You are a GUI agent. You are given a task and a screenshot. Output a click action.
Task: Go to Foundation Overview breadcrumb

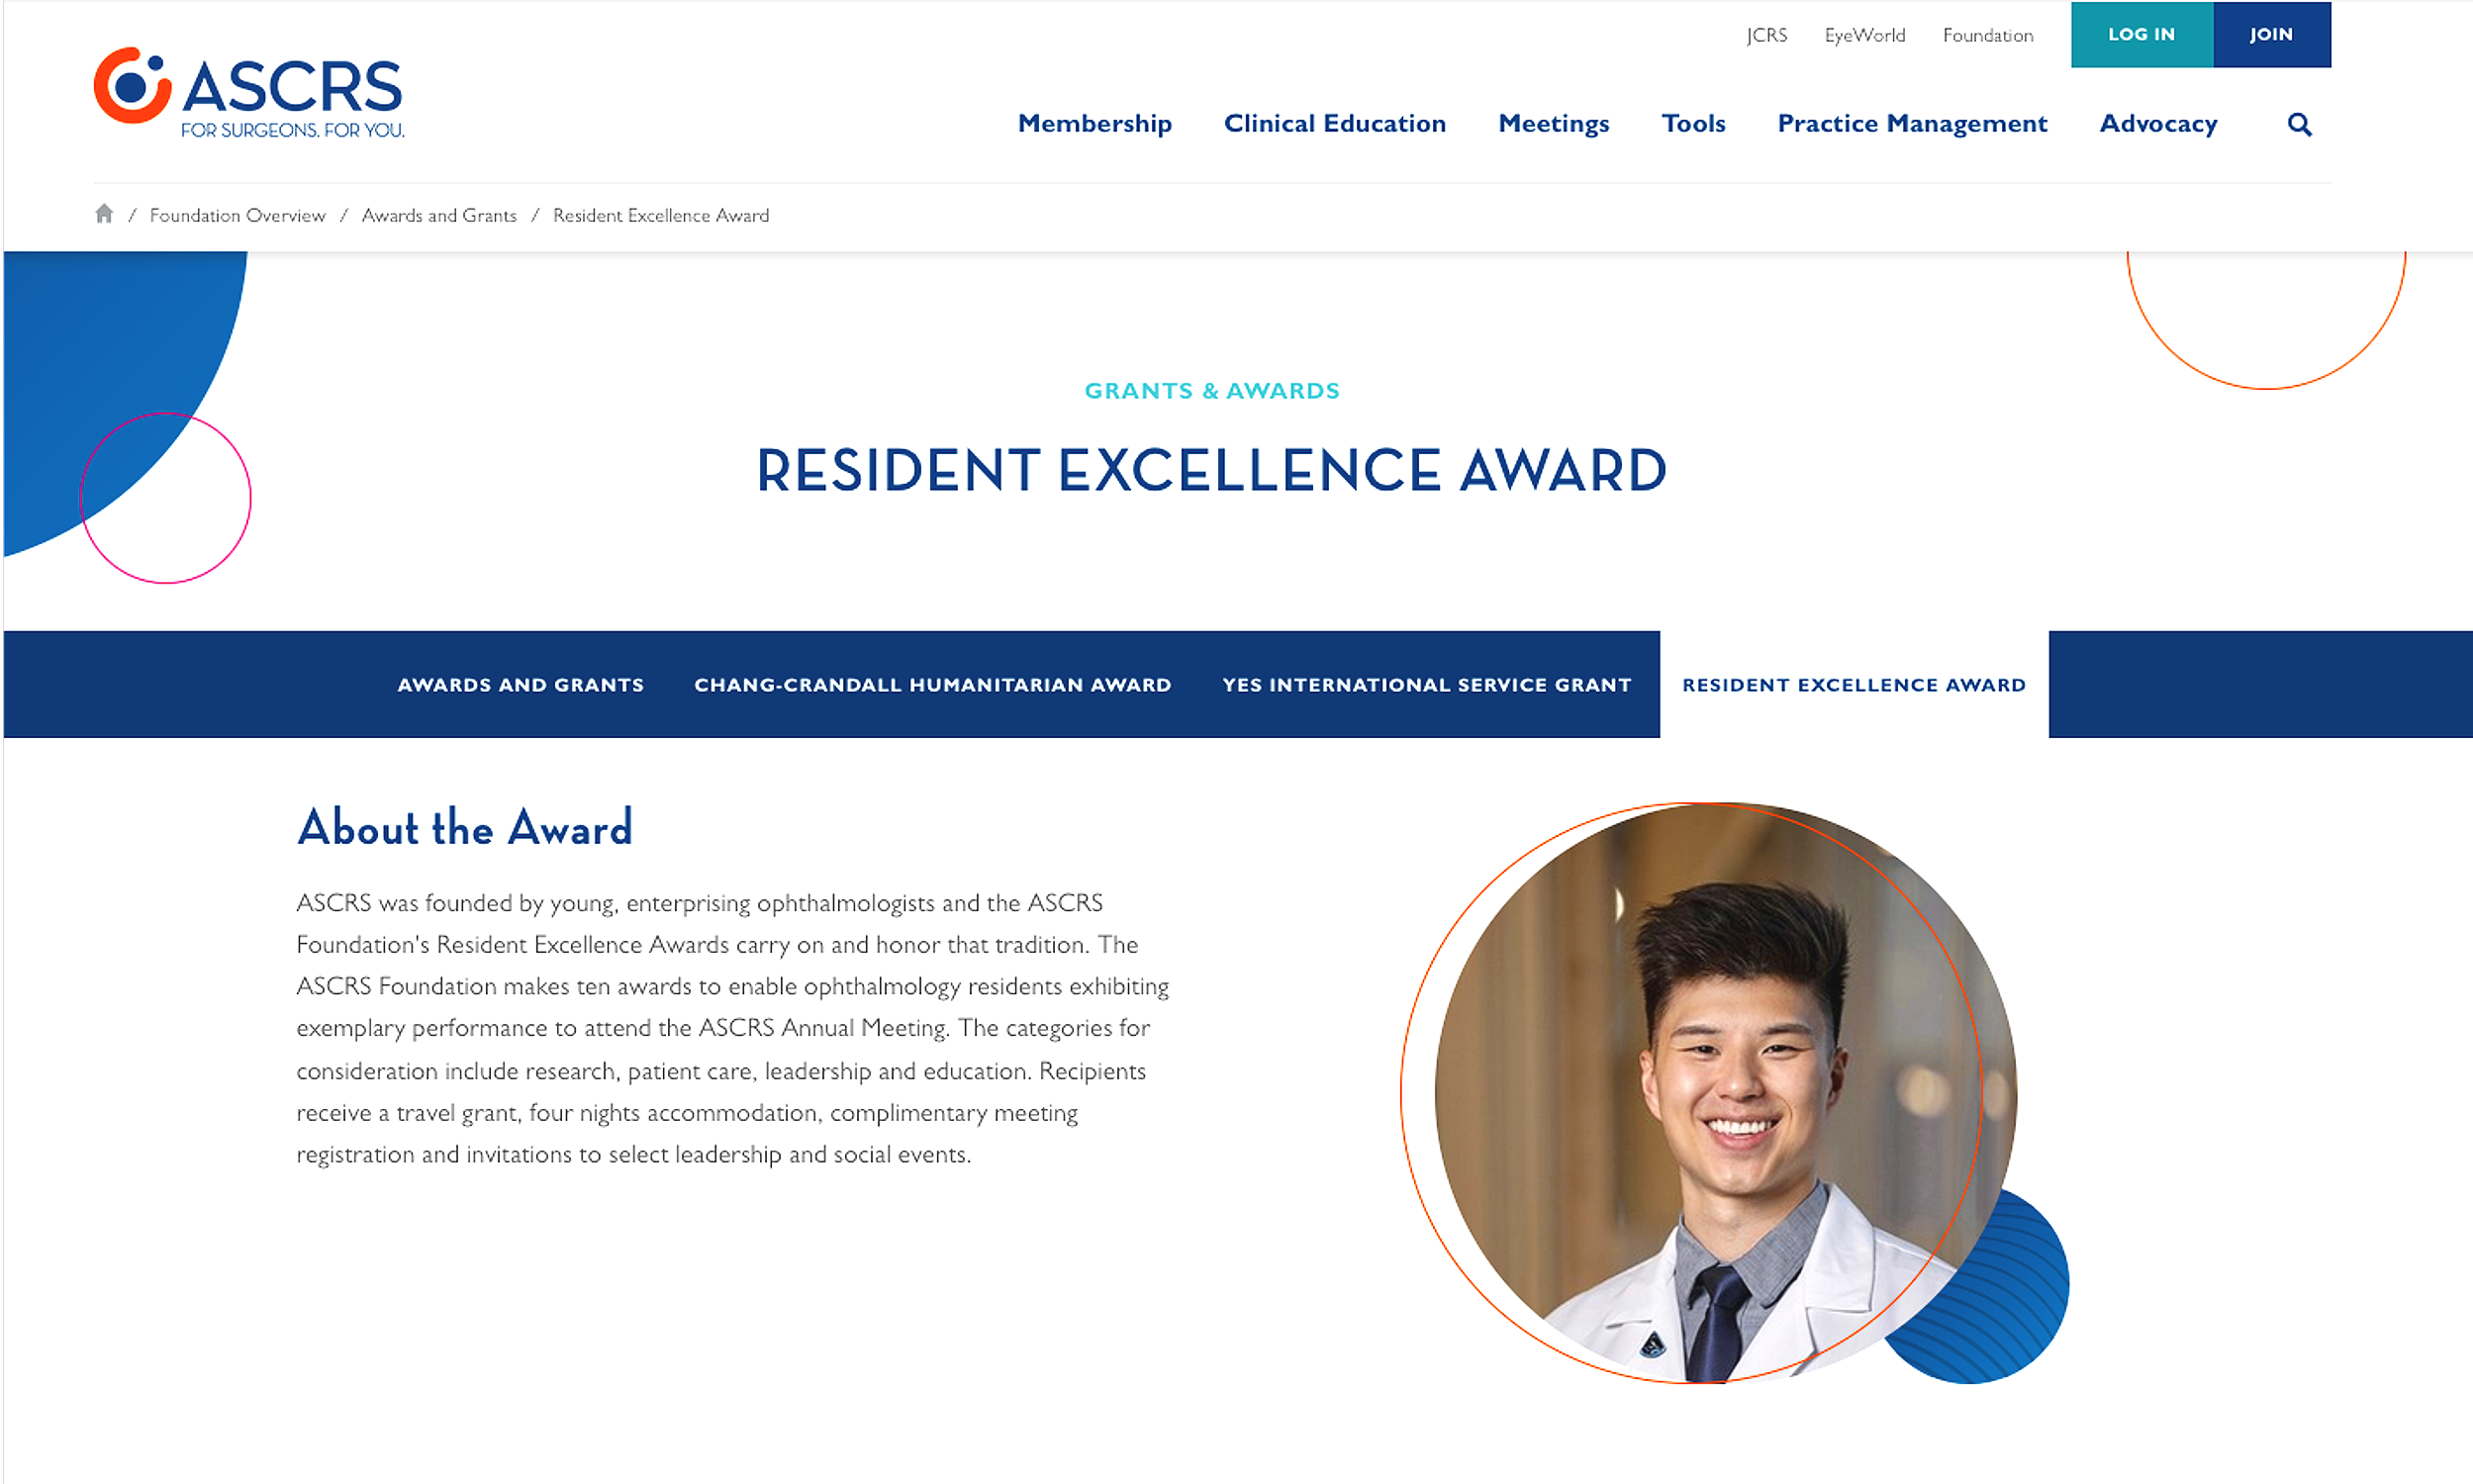tap(237, 215)
